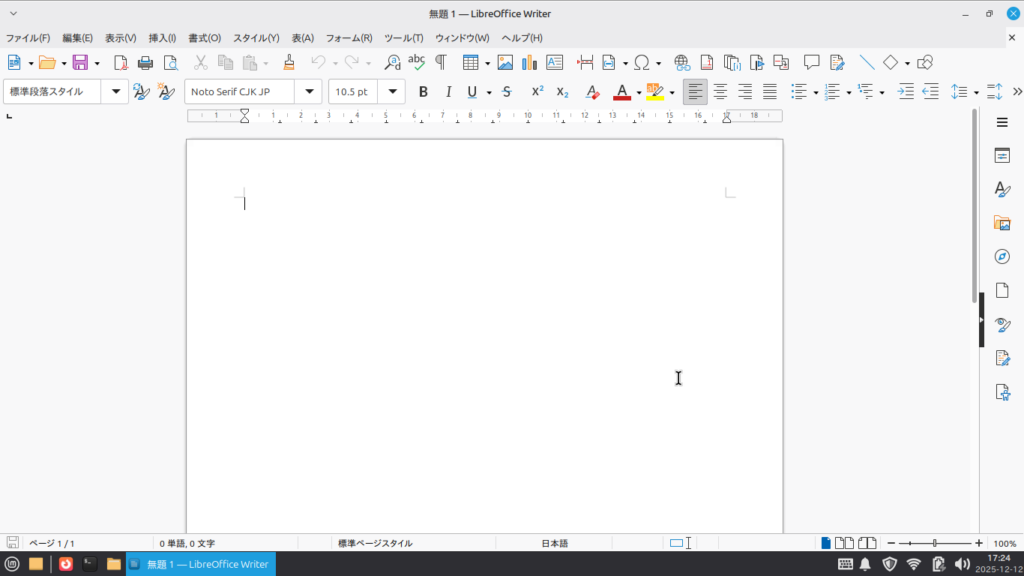Open the sidebar Gallery panel icon
This screenshot has width=1024, height=576.
pyautogui.click(x=1002, y=223)
